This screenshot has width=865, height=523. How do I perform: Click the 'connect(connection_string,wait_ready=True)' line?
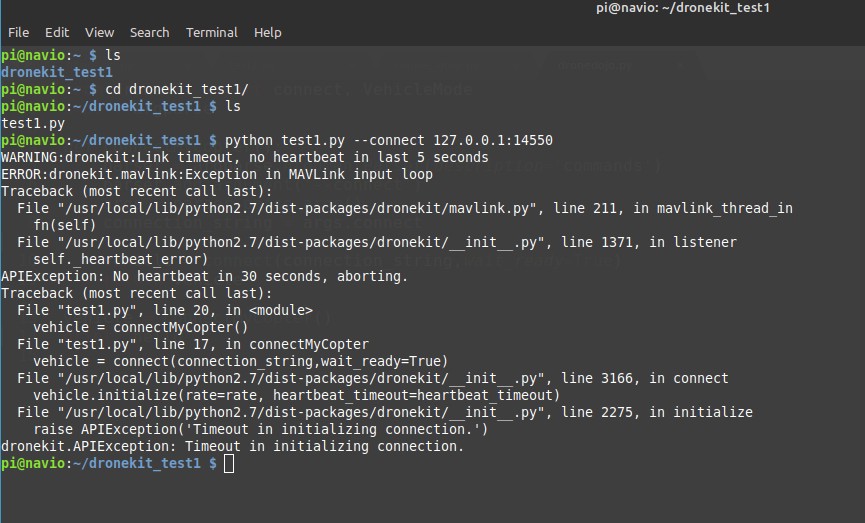[x=241, y=361]
